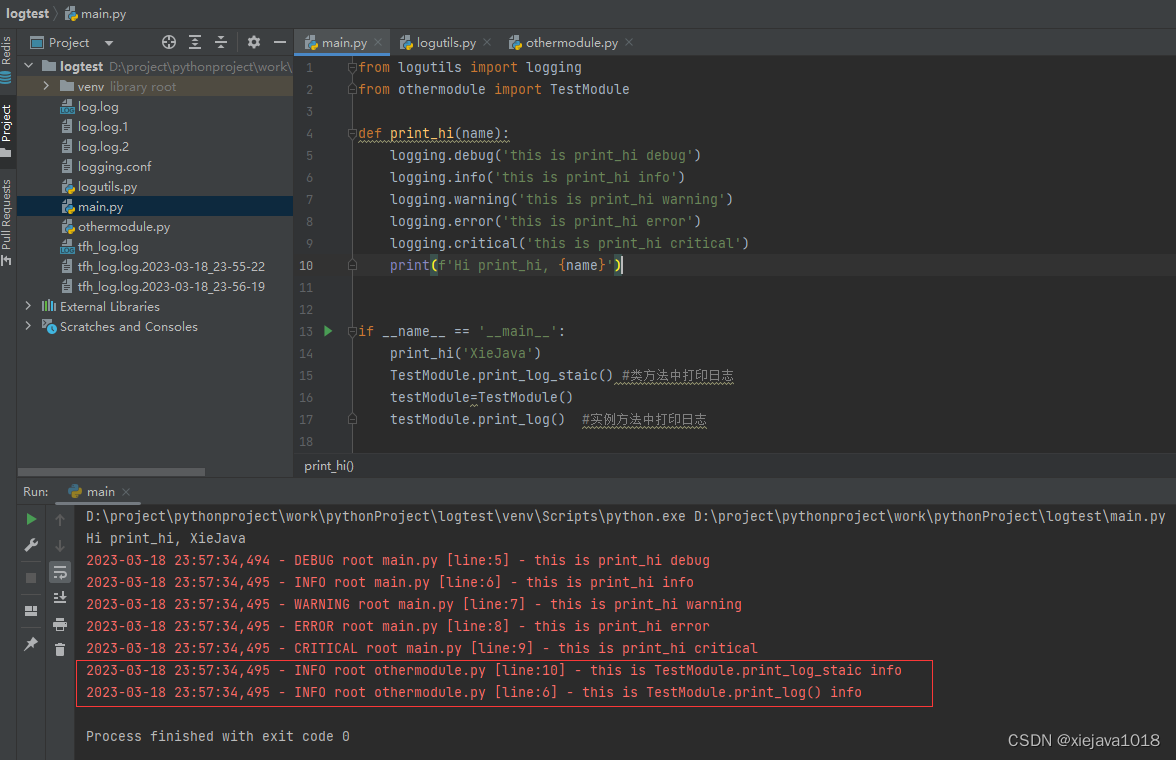This screenshot has height=760, width=1176.
Task: Click 'Process finished with exit code 0' text
Action: point(218,736)
